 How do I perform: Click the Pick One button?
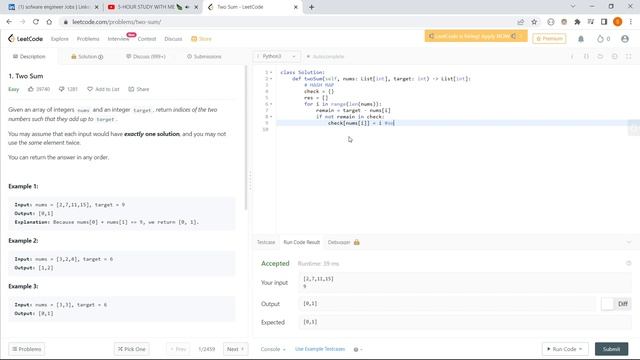tap(132, 349)
